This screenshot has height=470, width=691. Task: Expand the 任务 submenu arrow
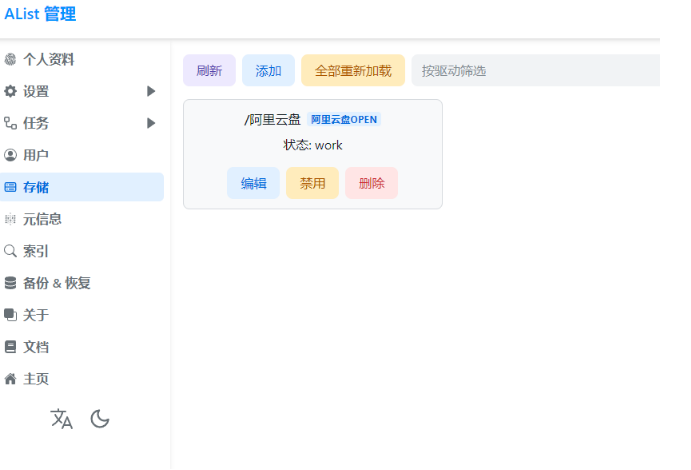(x=151, y=123)
